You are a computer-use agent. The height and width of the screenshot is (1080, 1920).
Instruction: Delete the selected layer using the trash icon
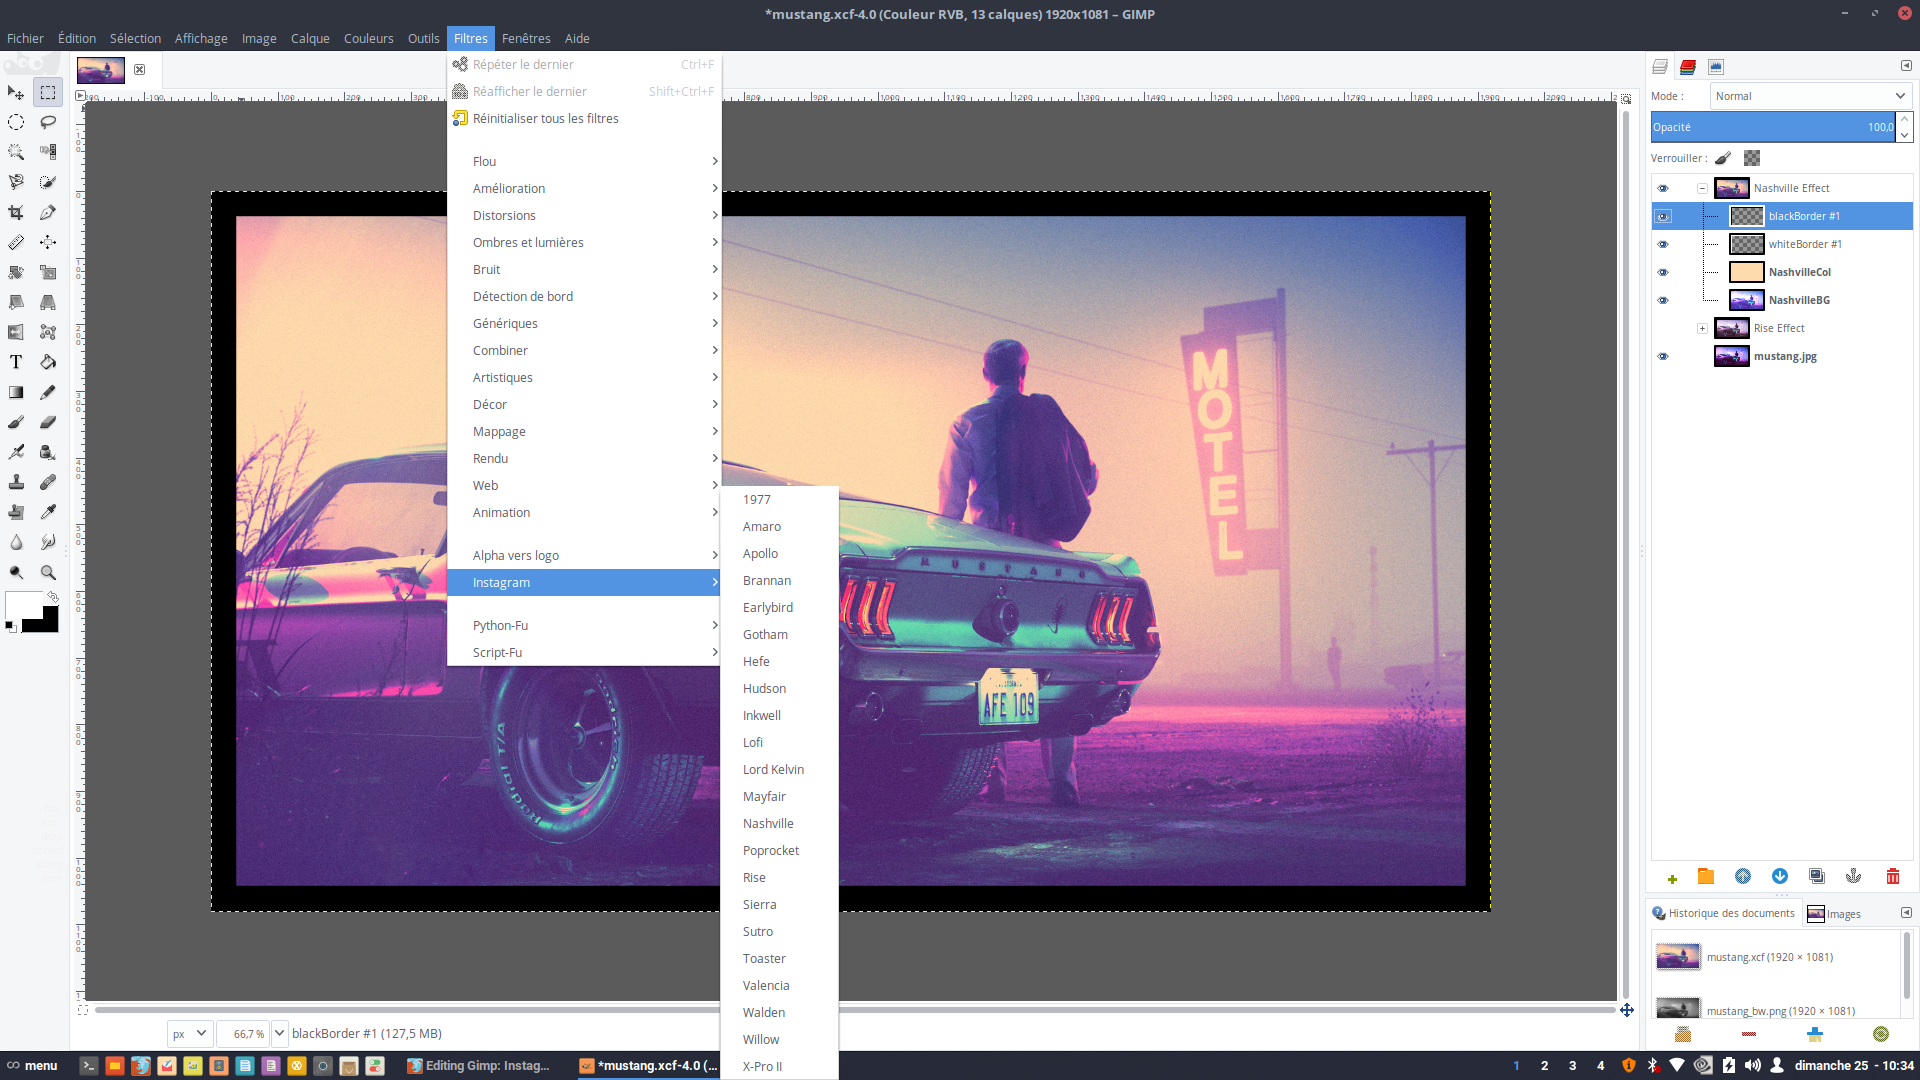click(x=1893, y=877)
